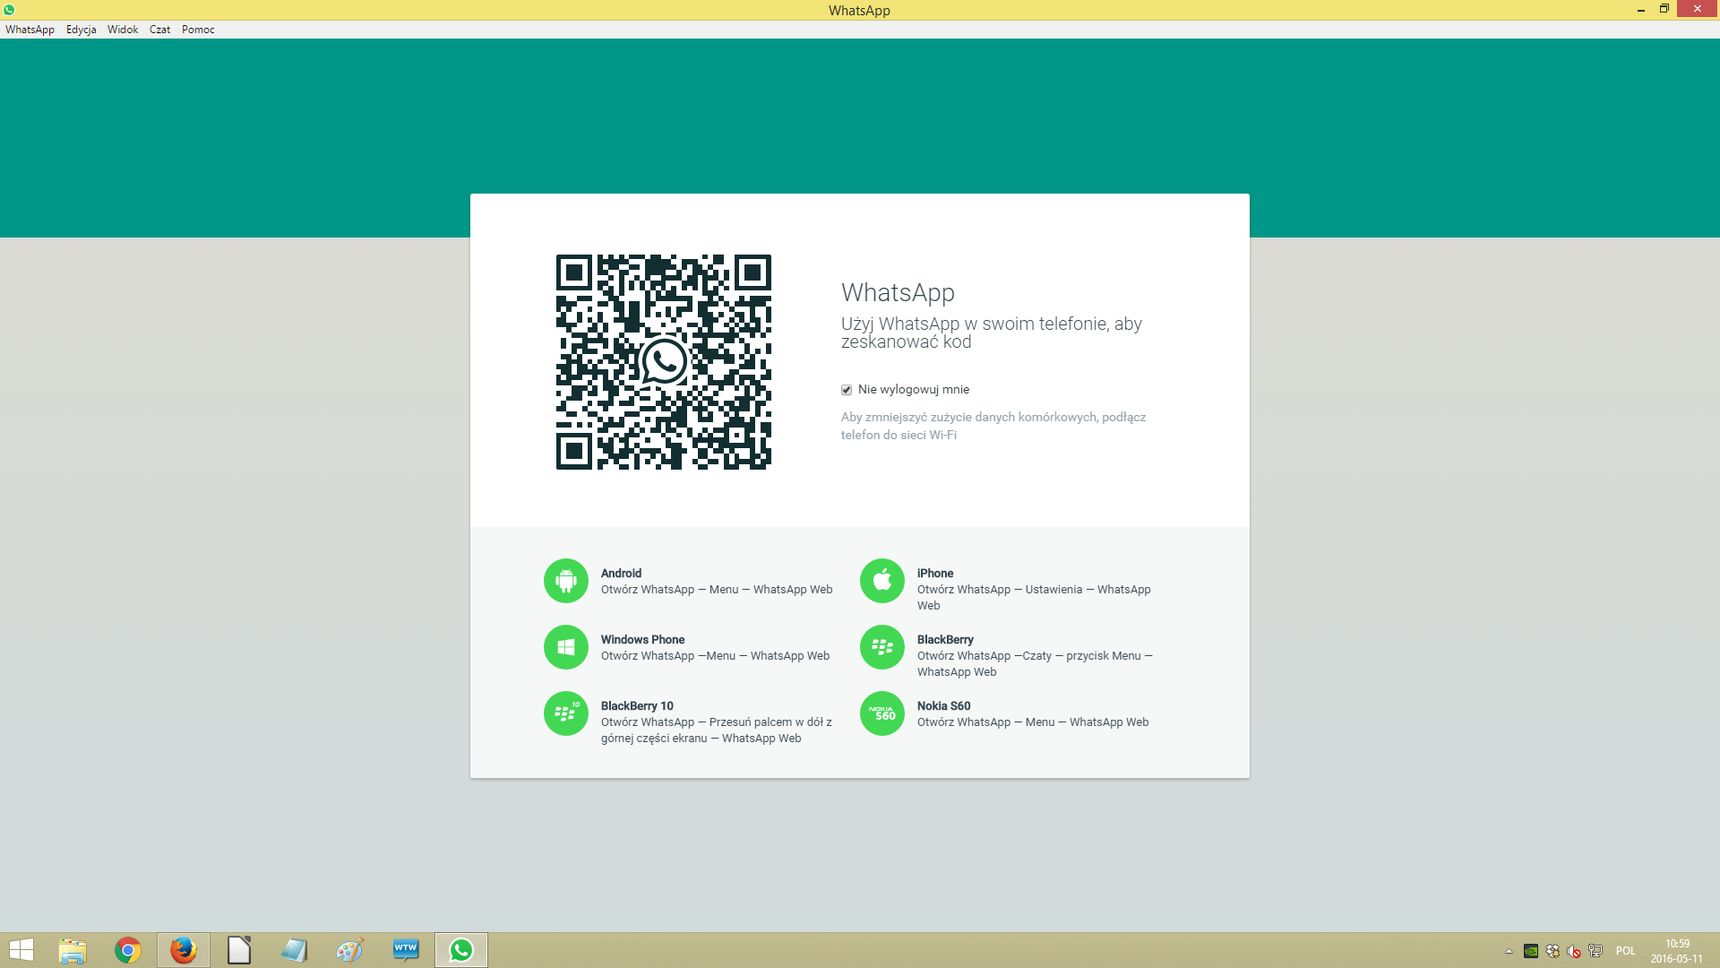Open the Windows Start button
Viewport: 1720px width, 968px height.
(21, 950)
